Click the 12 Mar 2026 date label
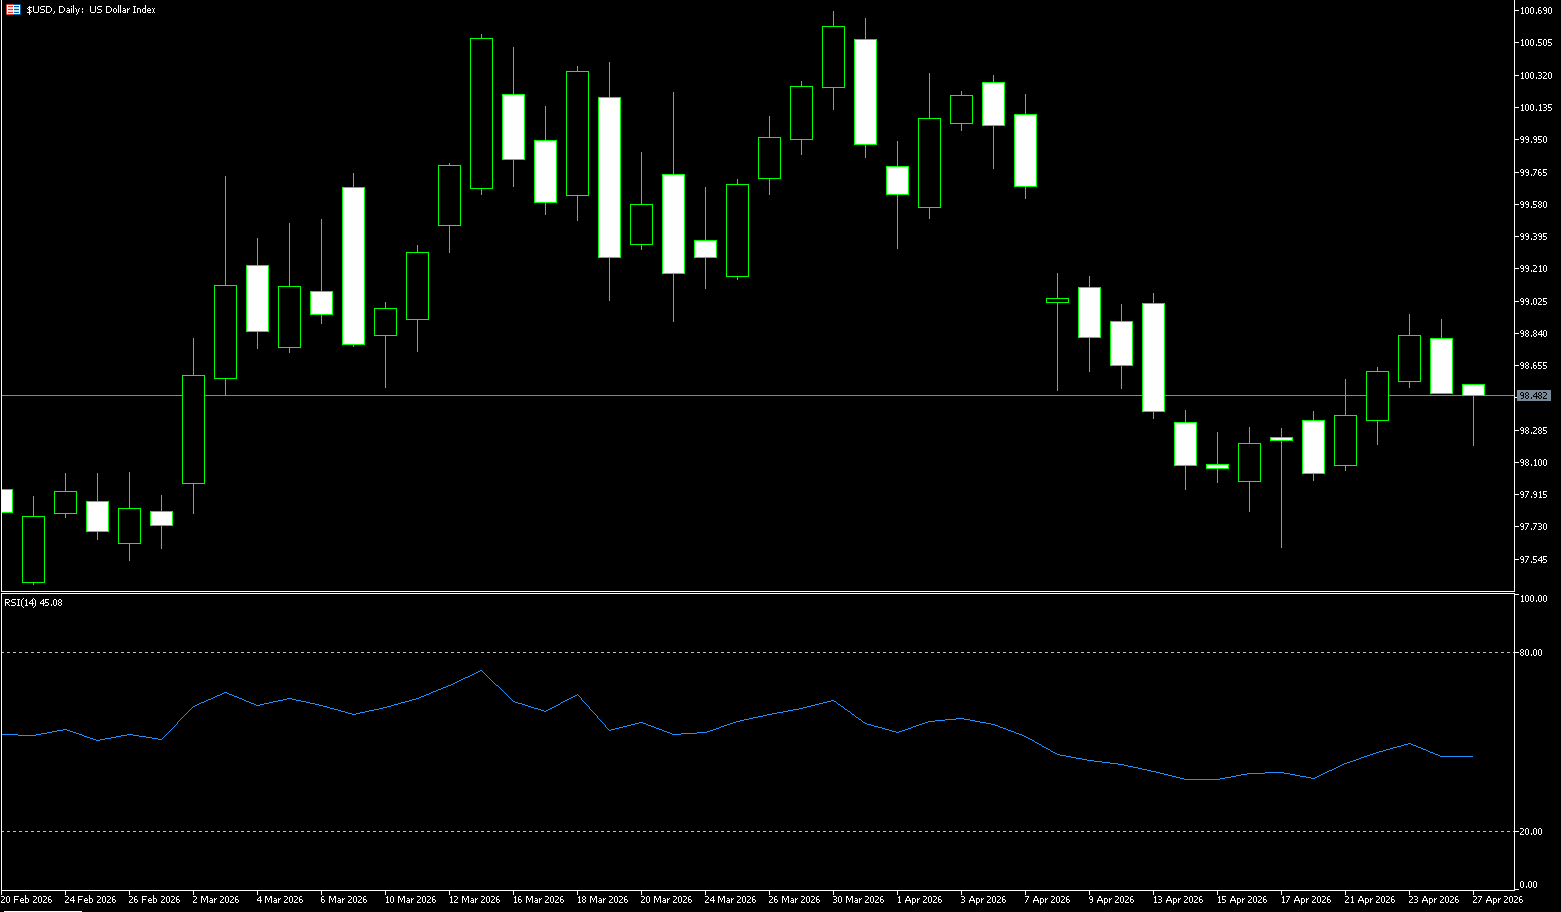 pos(474,900)
